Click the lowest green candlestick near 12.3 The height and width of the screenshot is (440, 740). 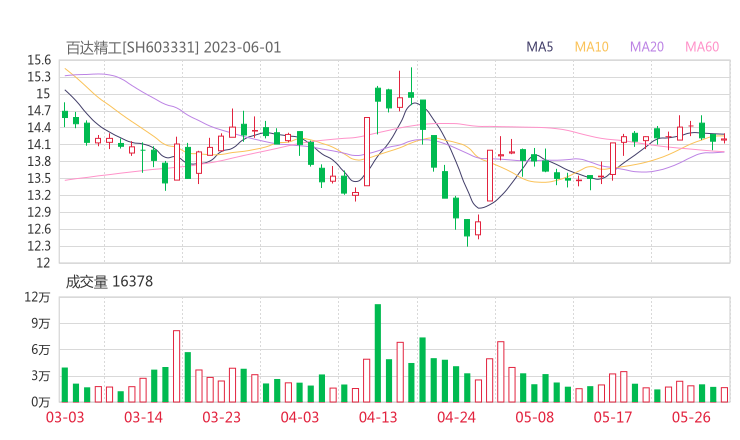(467, 232)
